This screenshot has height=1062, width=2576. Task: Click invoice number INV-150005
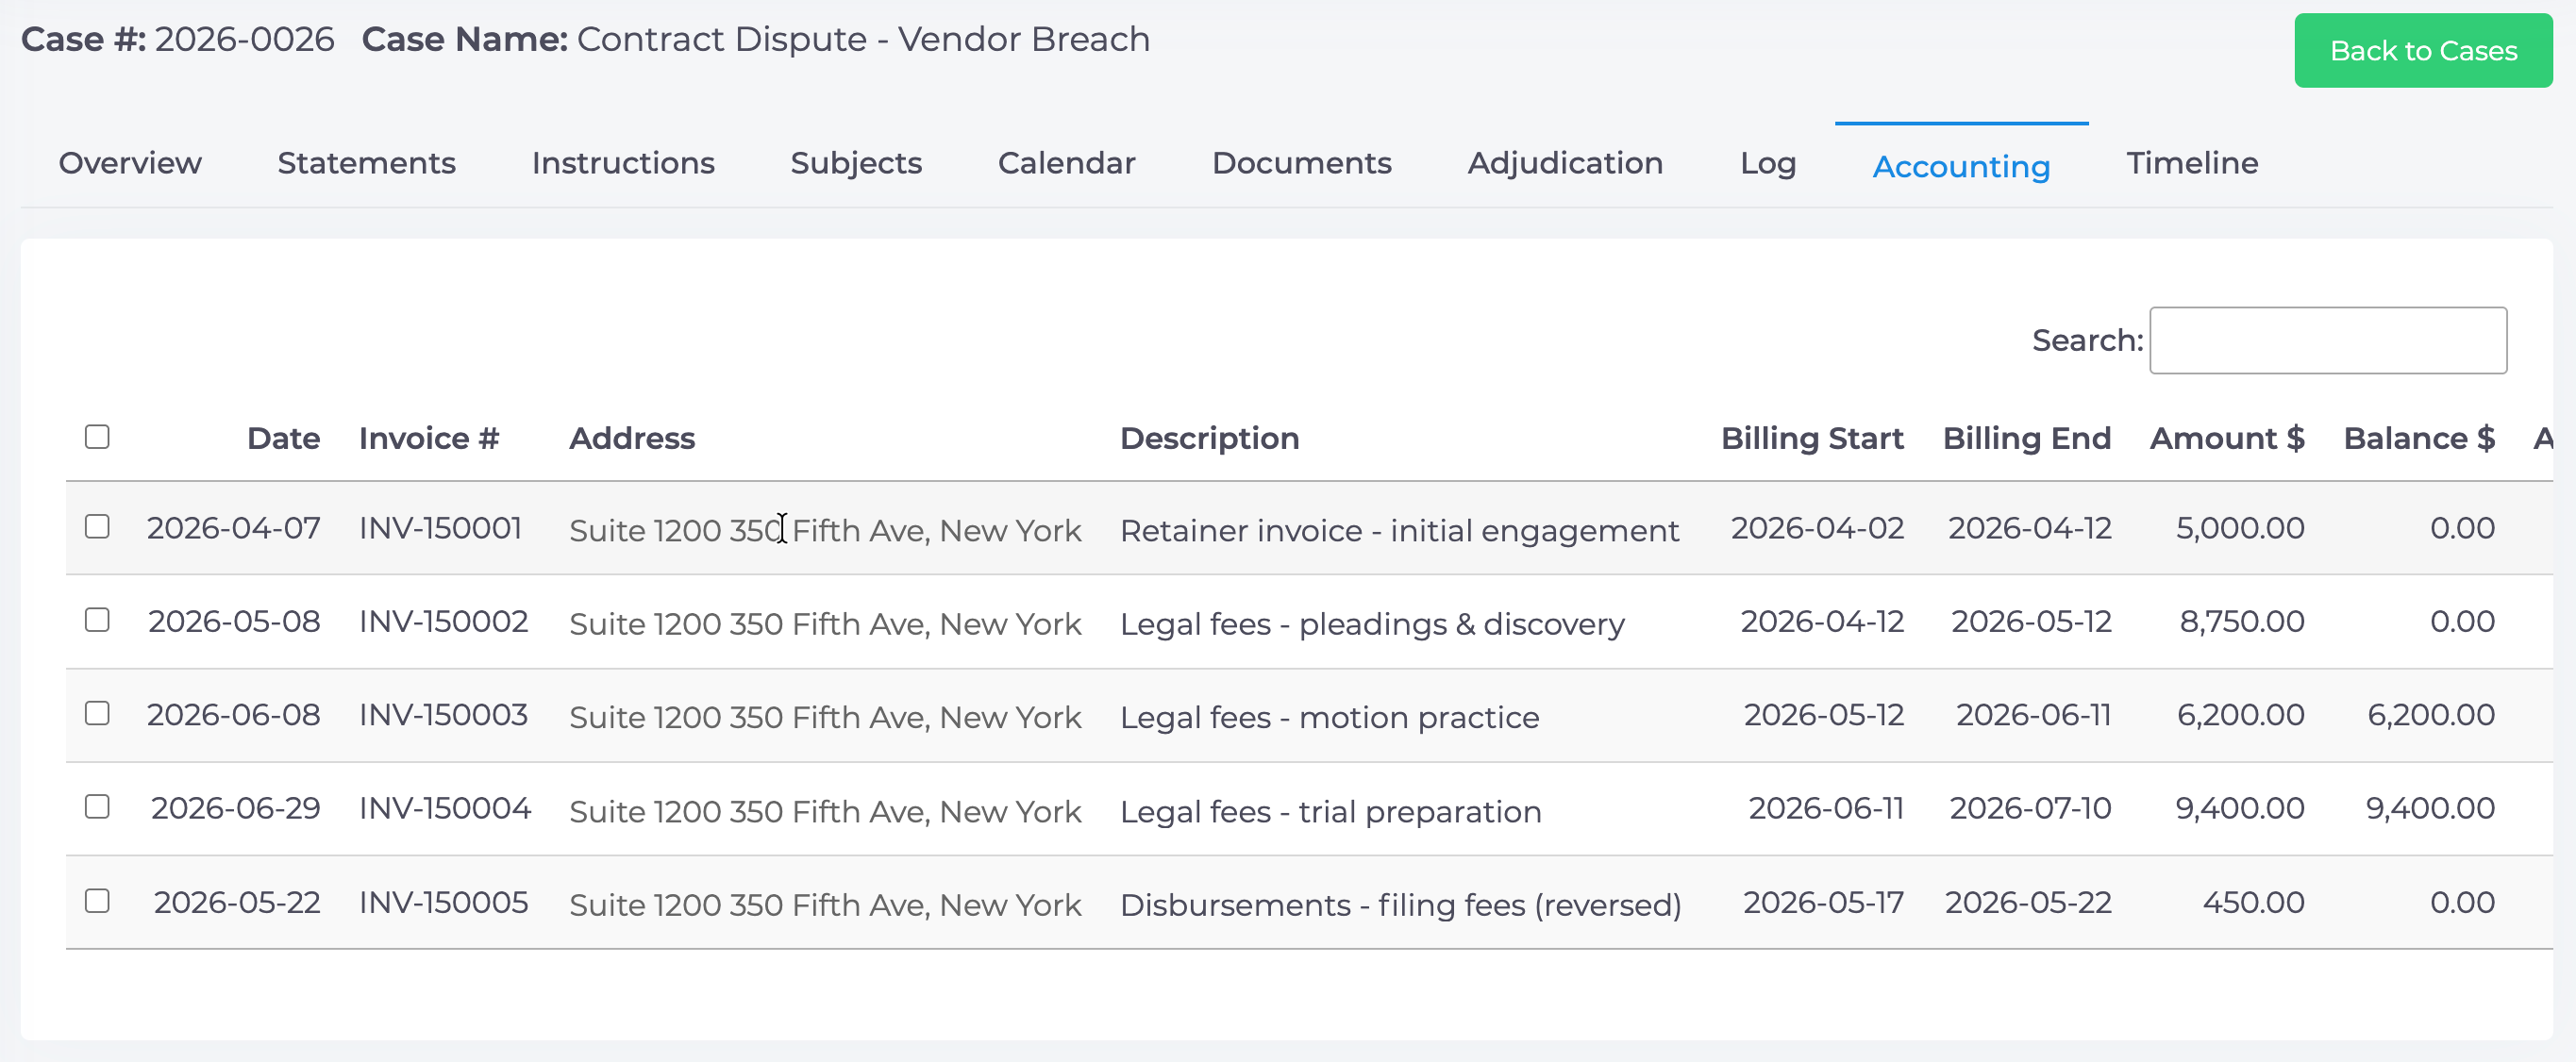[x=443, y=902]
